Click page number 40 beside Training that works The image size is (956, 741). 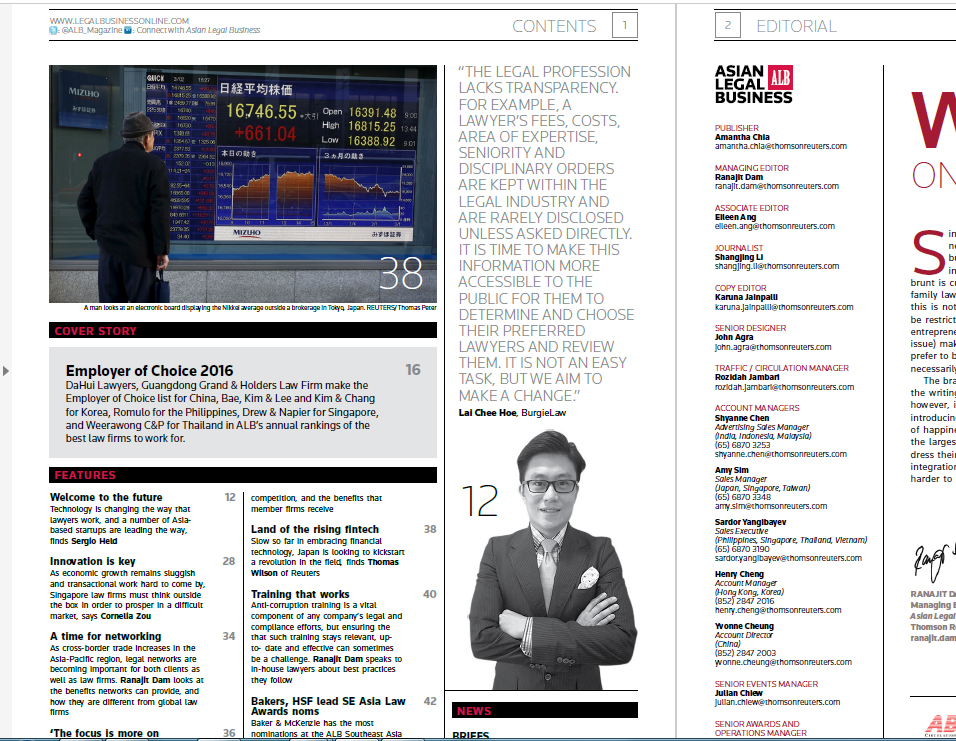pyautogui.click(x=430, y=594)
